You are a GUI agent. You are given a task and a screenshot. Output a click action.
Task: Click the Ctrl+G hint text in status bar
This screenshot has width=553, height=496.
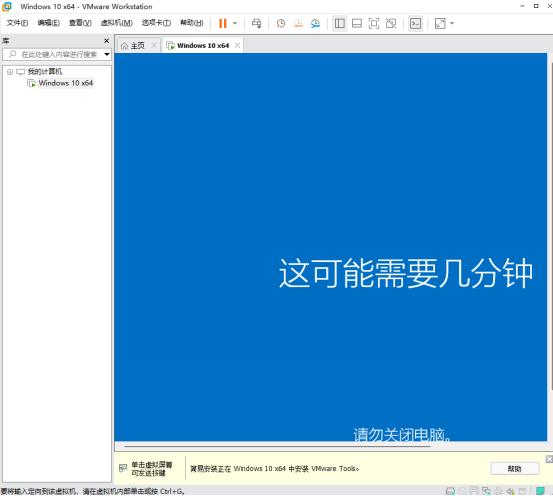[x=92, y=491]
